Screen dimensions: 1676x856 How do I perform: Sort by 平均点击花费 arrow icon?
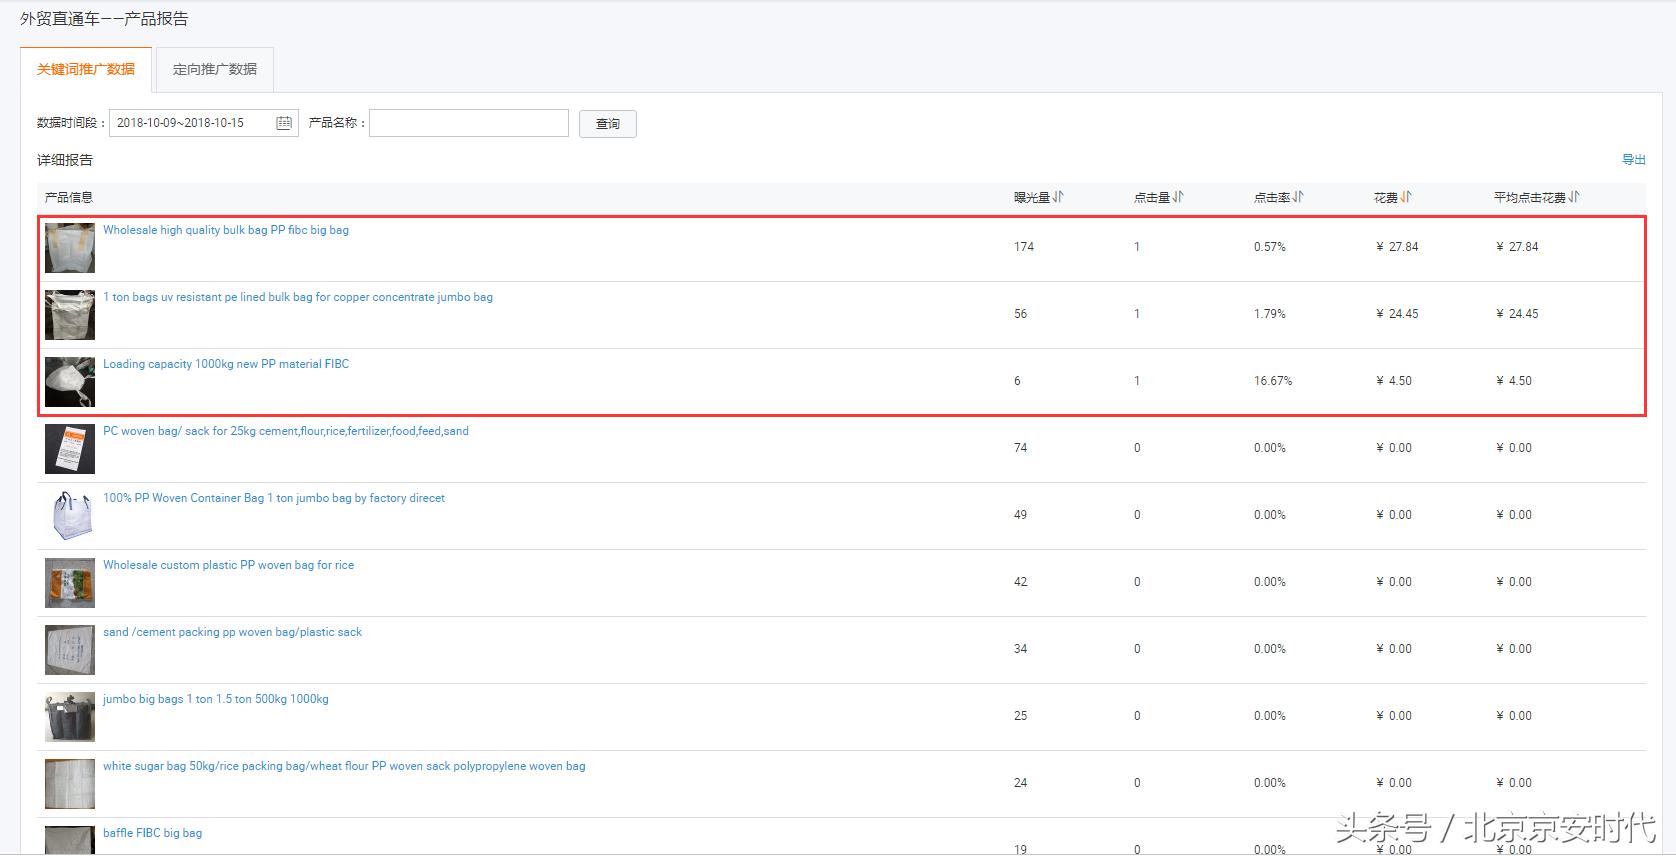(1575, 197)
